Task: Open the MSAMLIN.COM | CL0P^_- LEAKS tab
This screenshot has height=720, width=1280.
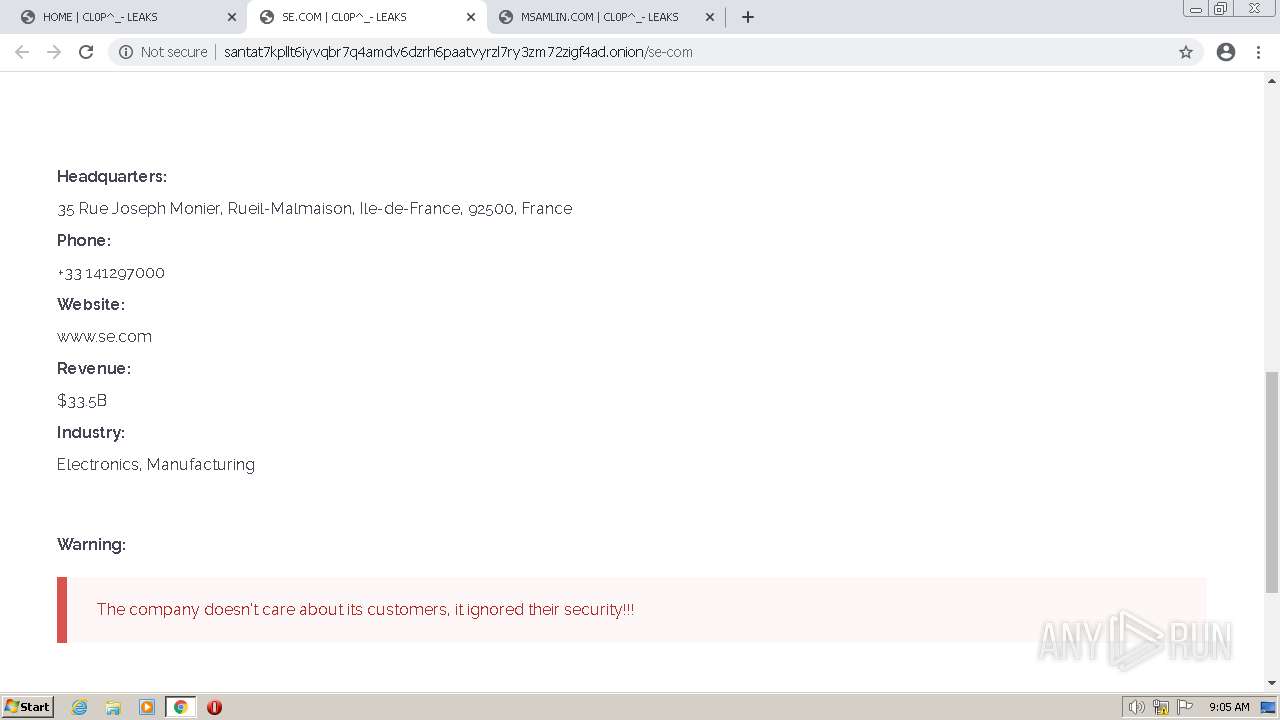Action: (605, 17)
